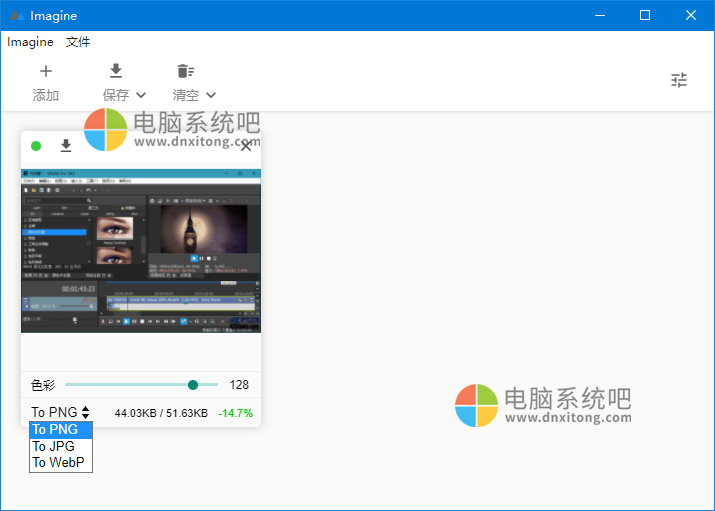The image size is (715, 511).
Task: Click the plus icon to add images
Action: [x=45, y=71]
